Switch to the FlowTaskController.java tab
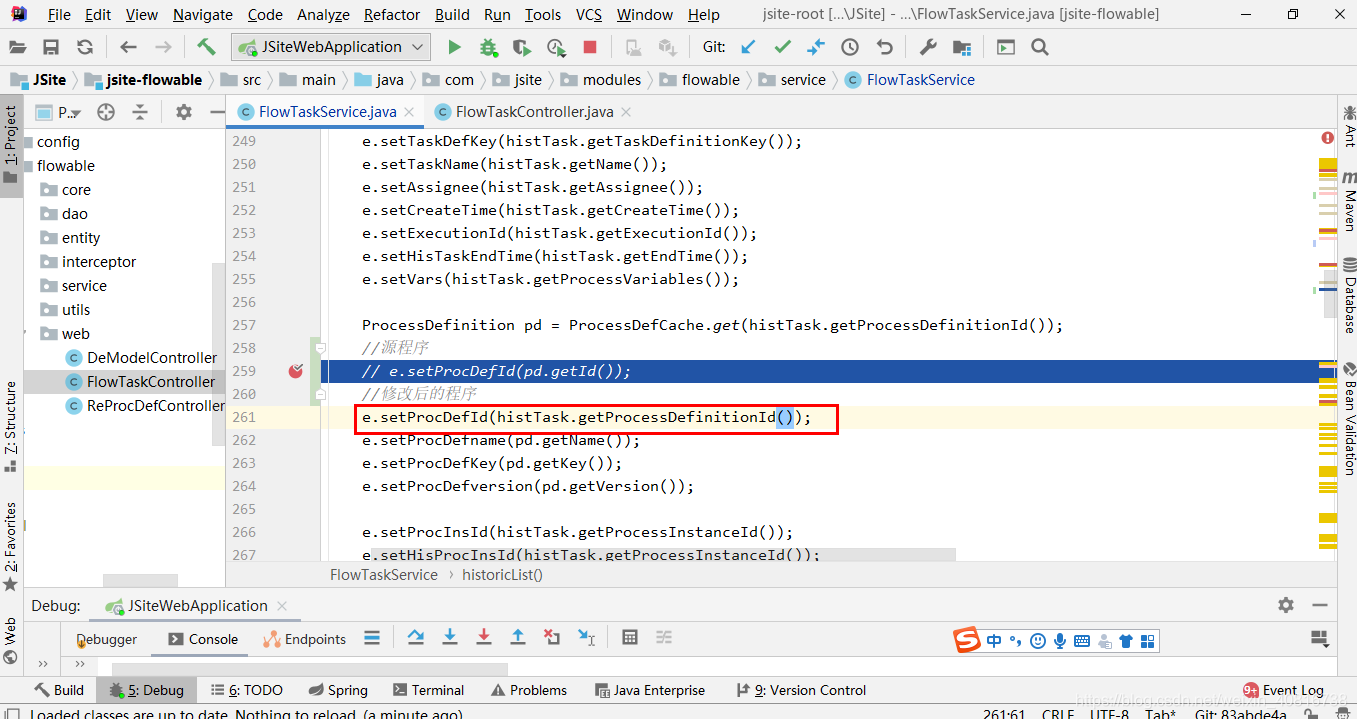 pos(534,112)
